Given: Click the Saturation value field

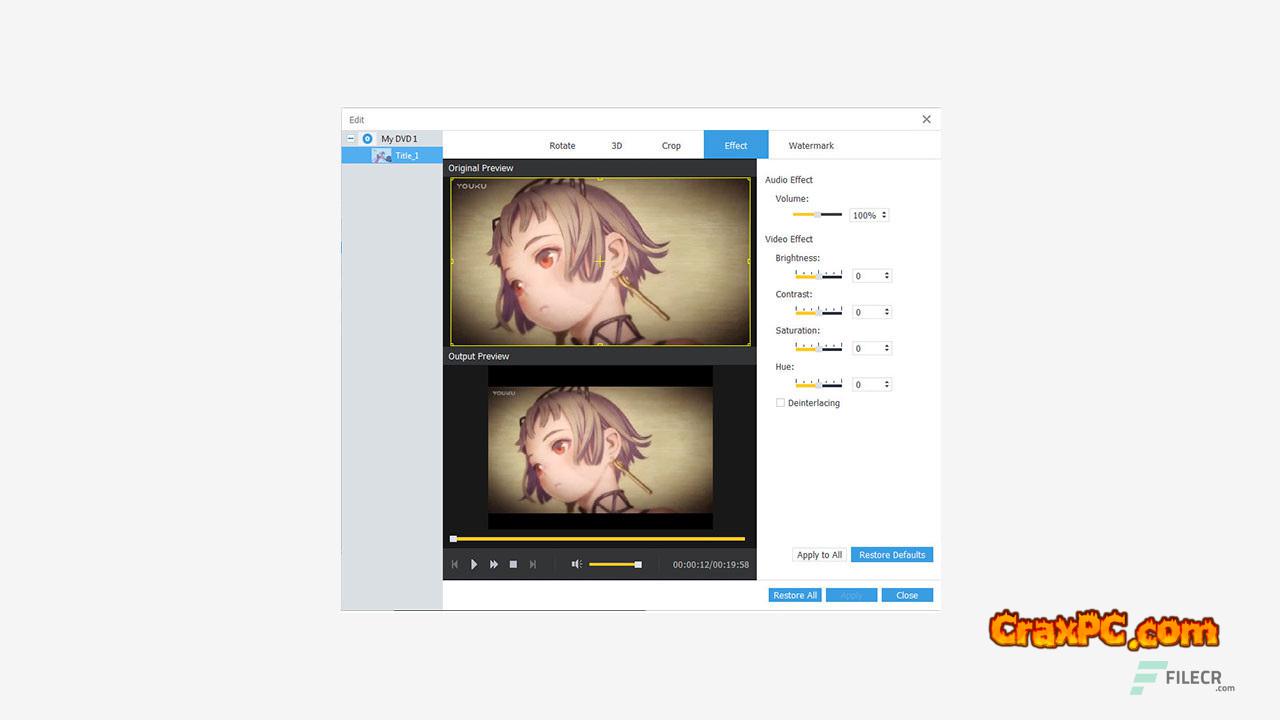Looking at the screenshot, I should [867, 348].
